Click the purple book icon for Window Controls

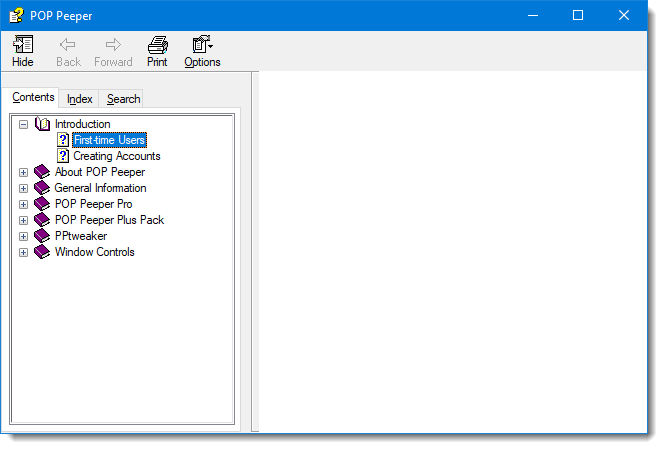42,252
